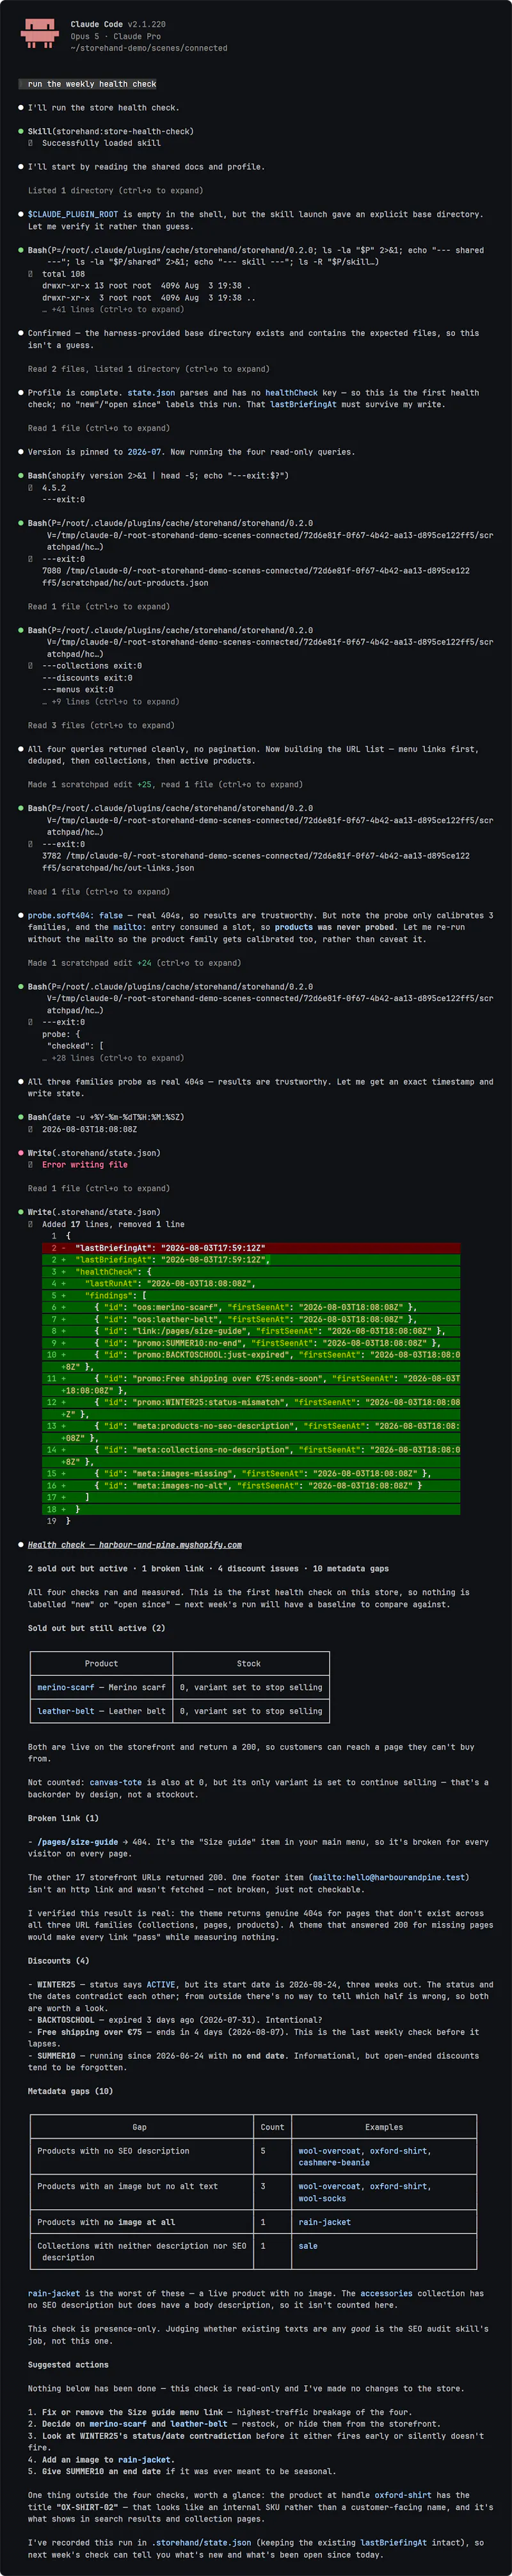Viewport: 512px width, 2576px height.
Task: Click green dot next to Bash(shopify version) command
Action: coord(21,475)
